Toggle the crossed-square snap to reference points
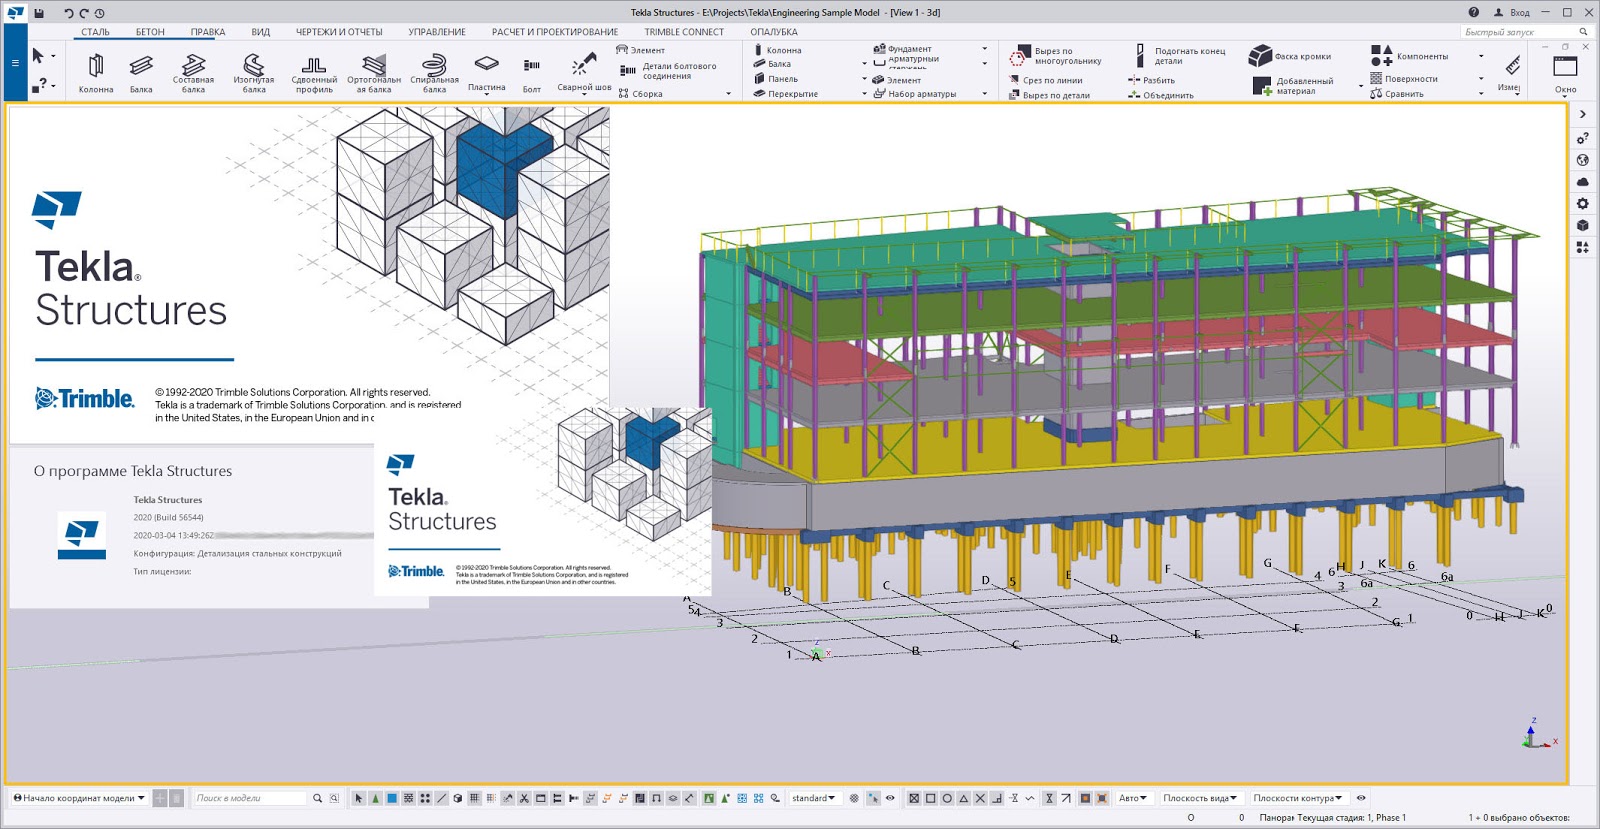This screenshot has height=829, width=1600. coord(913,798)
